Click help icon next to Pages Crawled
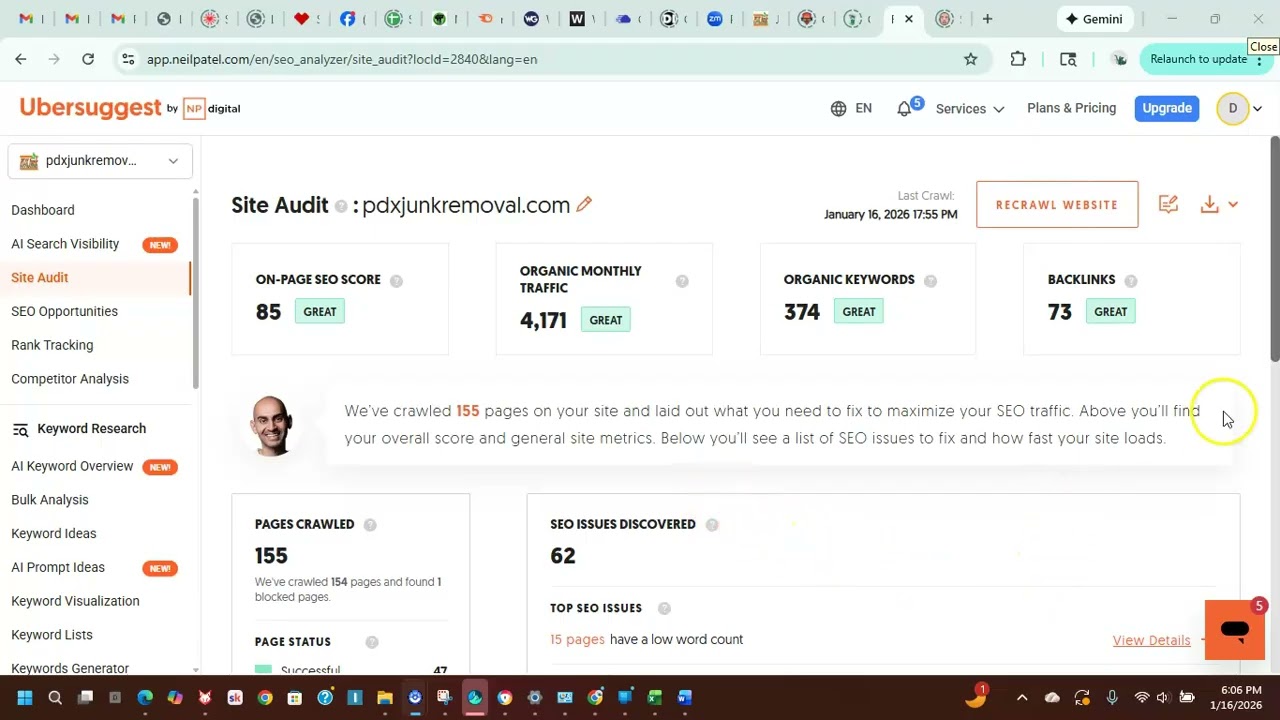The height and width of the screenshot is (720, 1280). pos(370,524)
